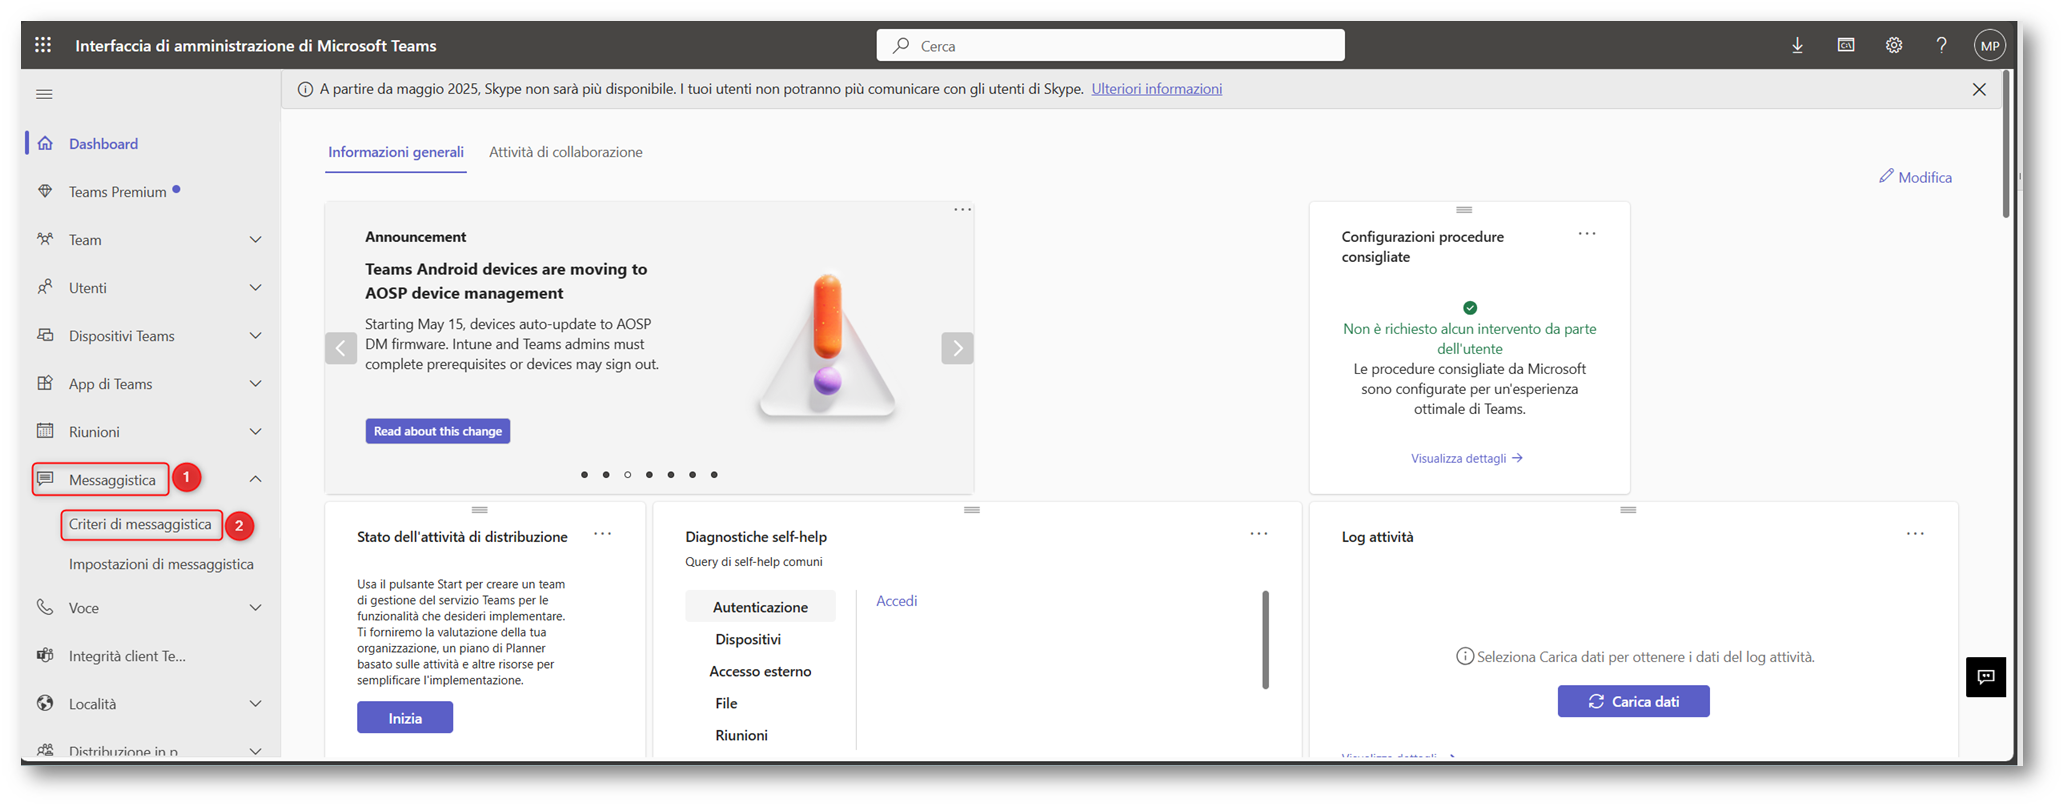
Task: Open the feedback chat icon at right edge
Action: pyautogui.click(x=1986, y=677)
